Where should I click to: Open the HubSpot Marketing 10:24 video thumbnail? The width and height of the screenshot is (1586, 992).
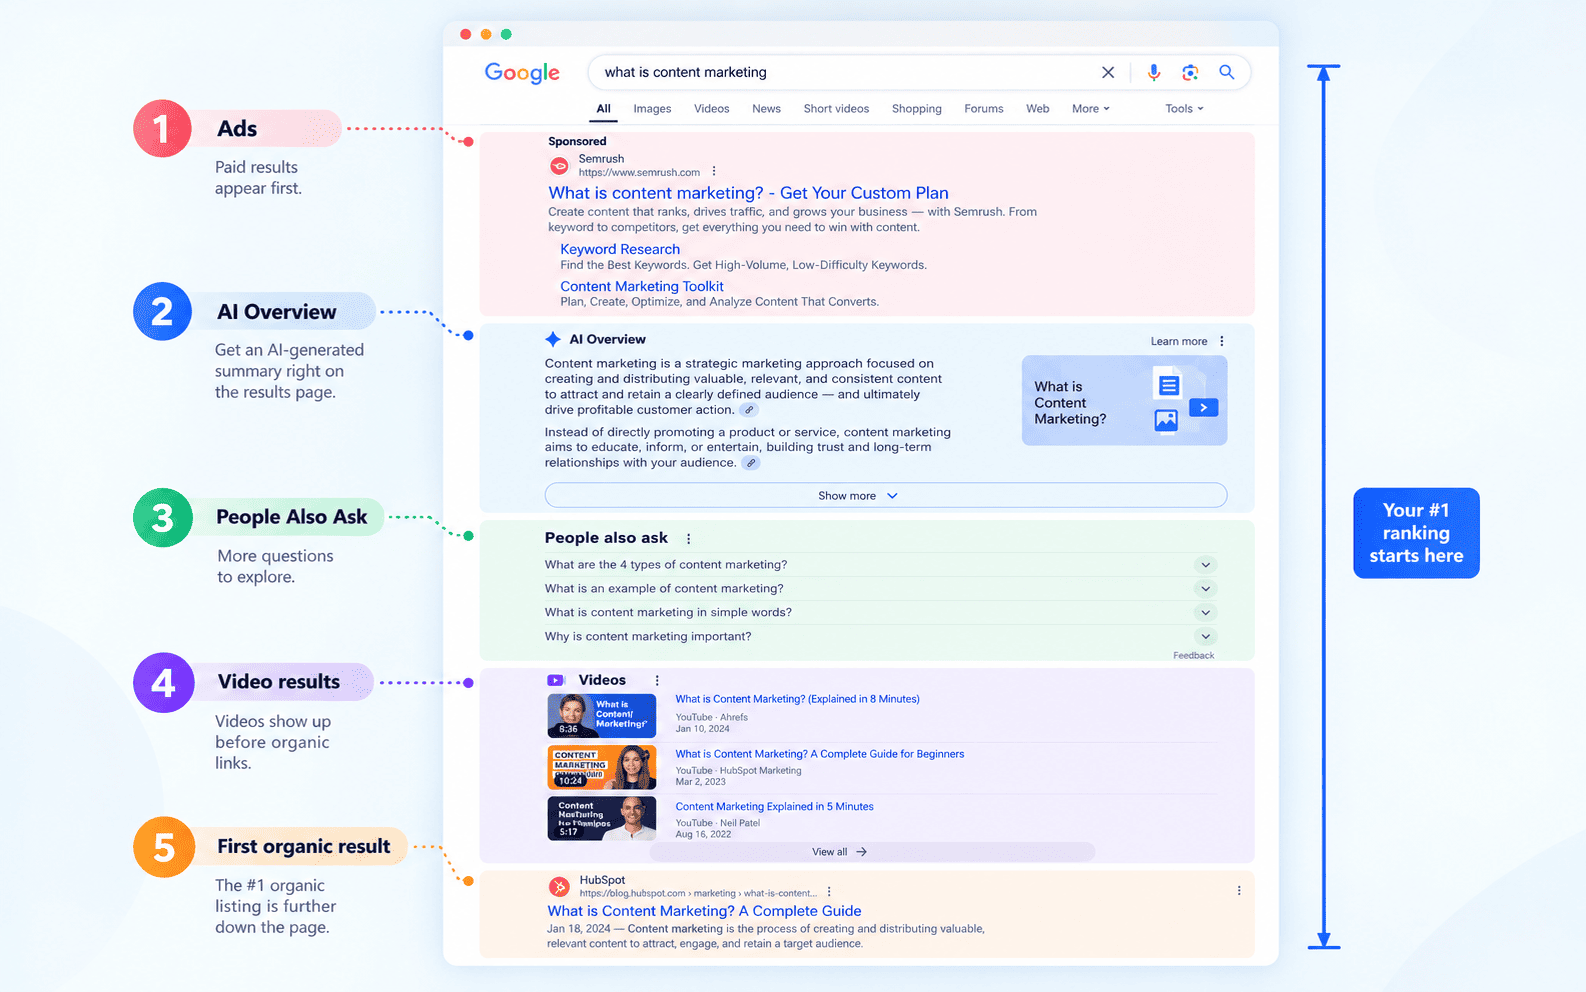[602, 767]
